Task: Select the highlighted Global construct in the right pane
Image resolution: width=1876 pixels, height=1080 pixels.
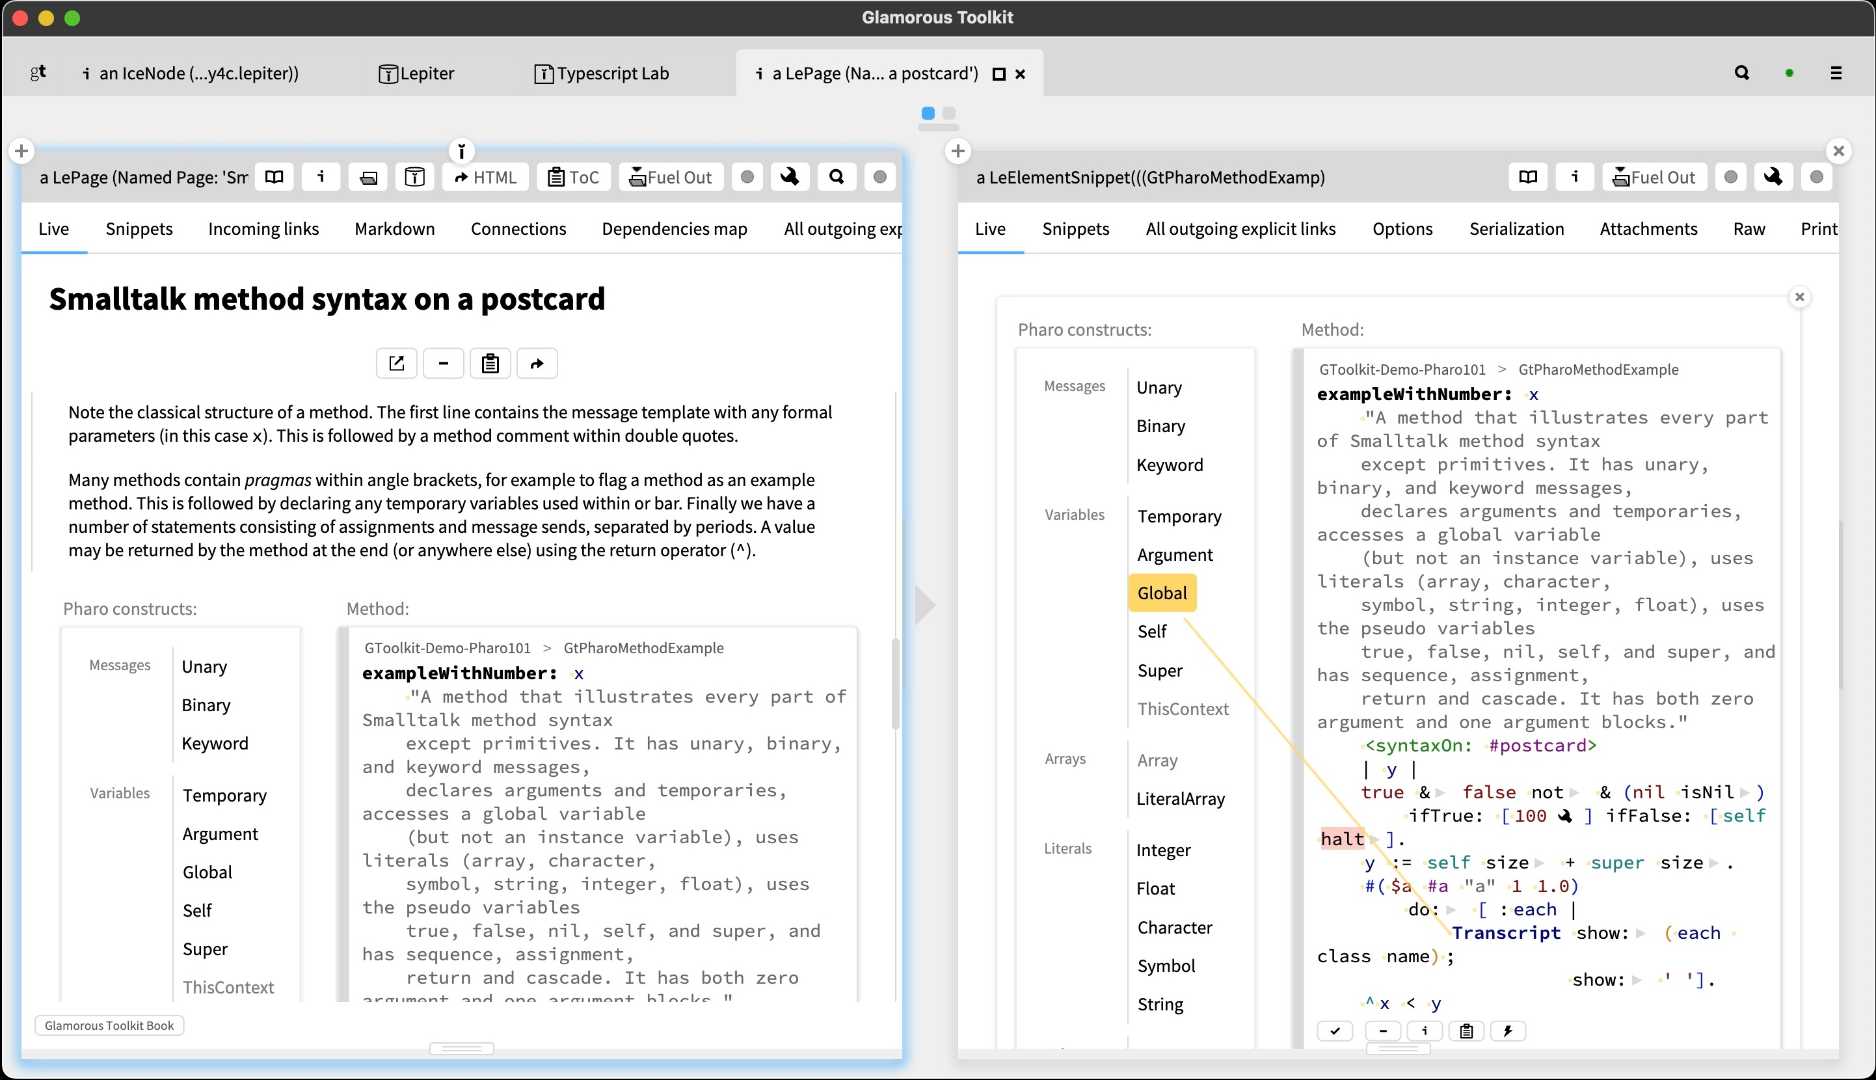Action: (1162, 593)
